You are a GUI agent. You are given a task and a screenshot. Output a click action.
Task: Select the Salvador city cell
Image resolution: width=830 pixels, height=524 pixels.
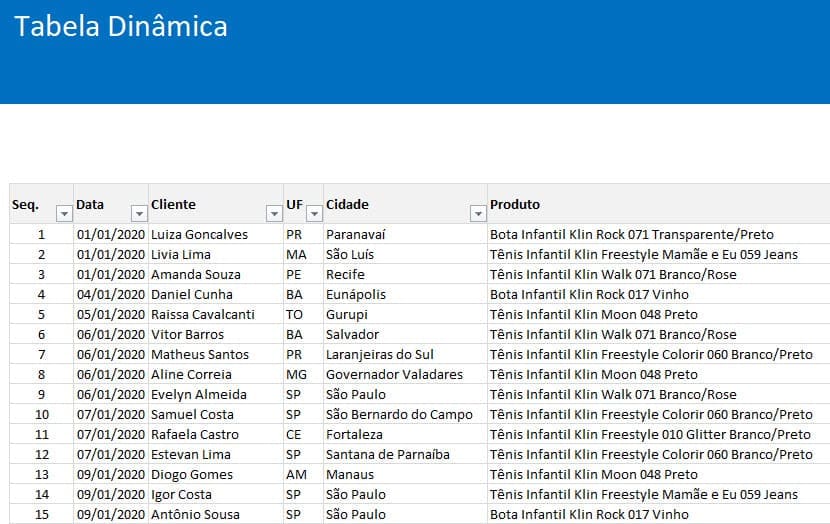tap(405, 335)
